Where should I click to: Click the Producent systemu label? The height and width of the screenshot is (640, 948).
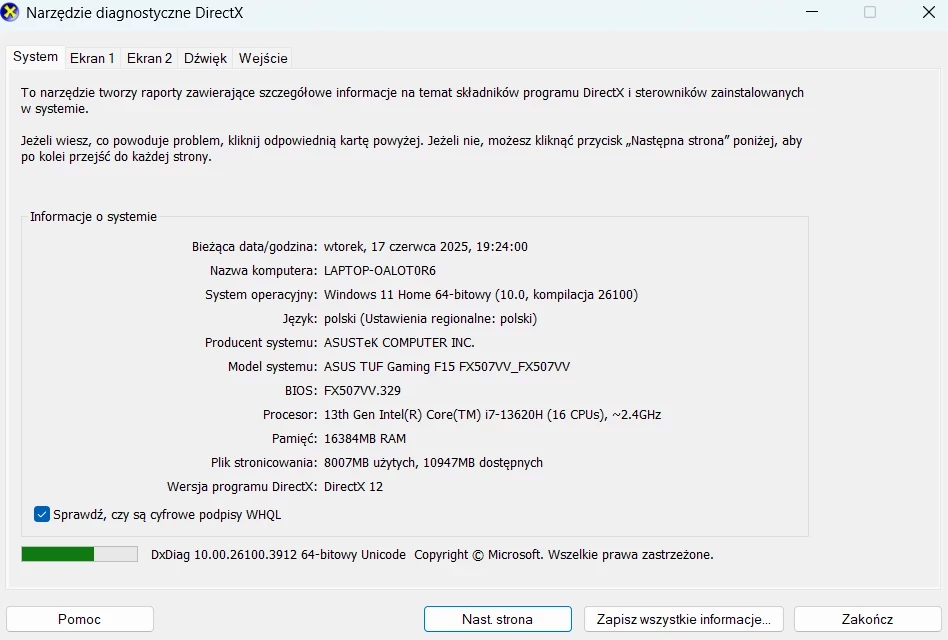(261, 343)
